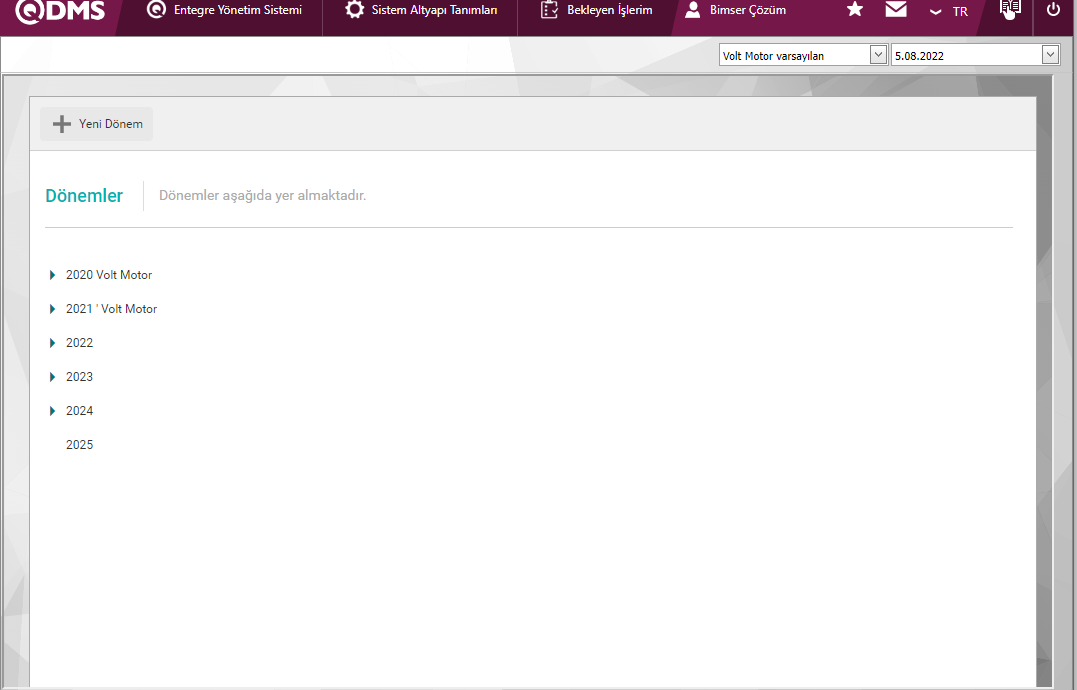Click the Dönemler heading
This screenshot has height=690, width=1077.
84,196
